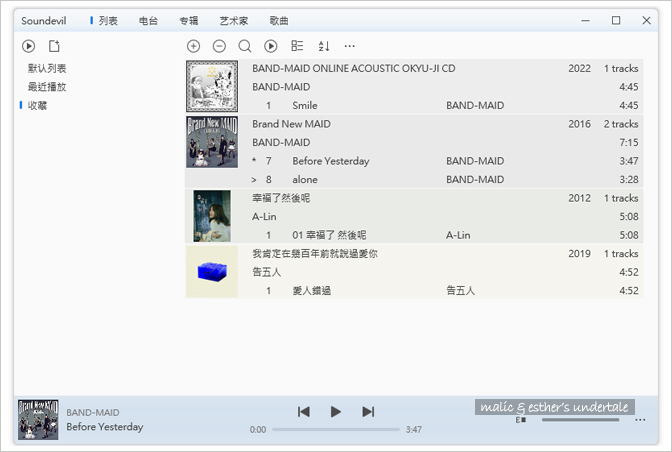Adjust the volume slider in the player bar

tap(580, 419)
